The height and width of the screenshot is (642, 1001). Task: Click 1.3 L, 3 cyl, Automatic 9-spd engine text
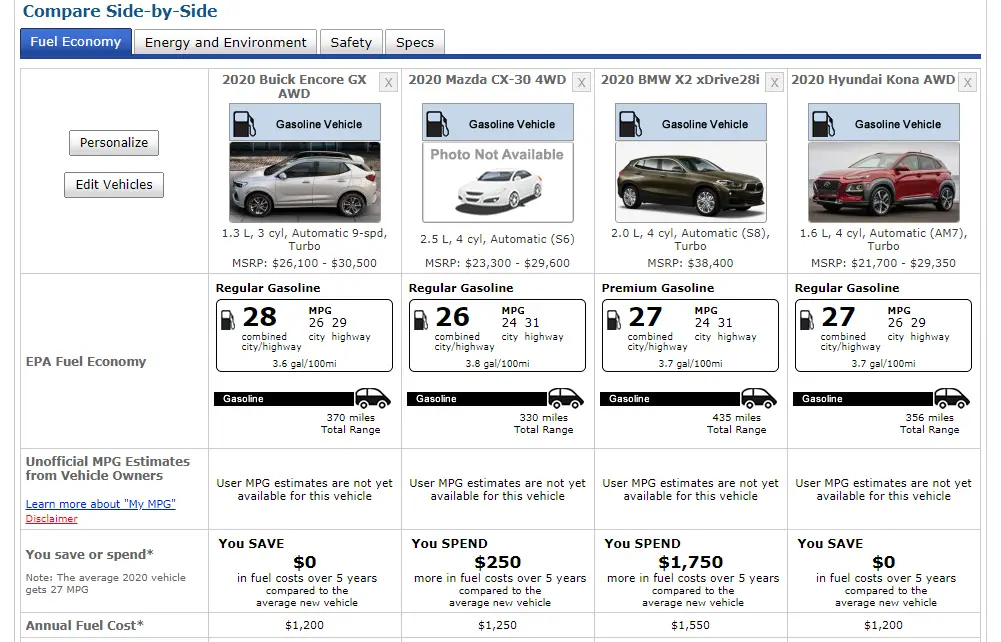click(305, 239)
